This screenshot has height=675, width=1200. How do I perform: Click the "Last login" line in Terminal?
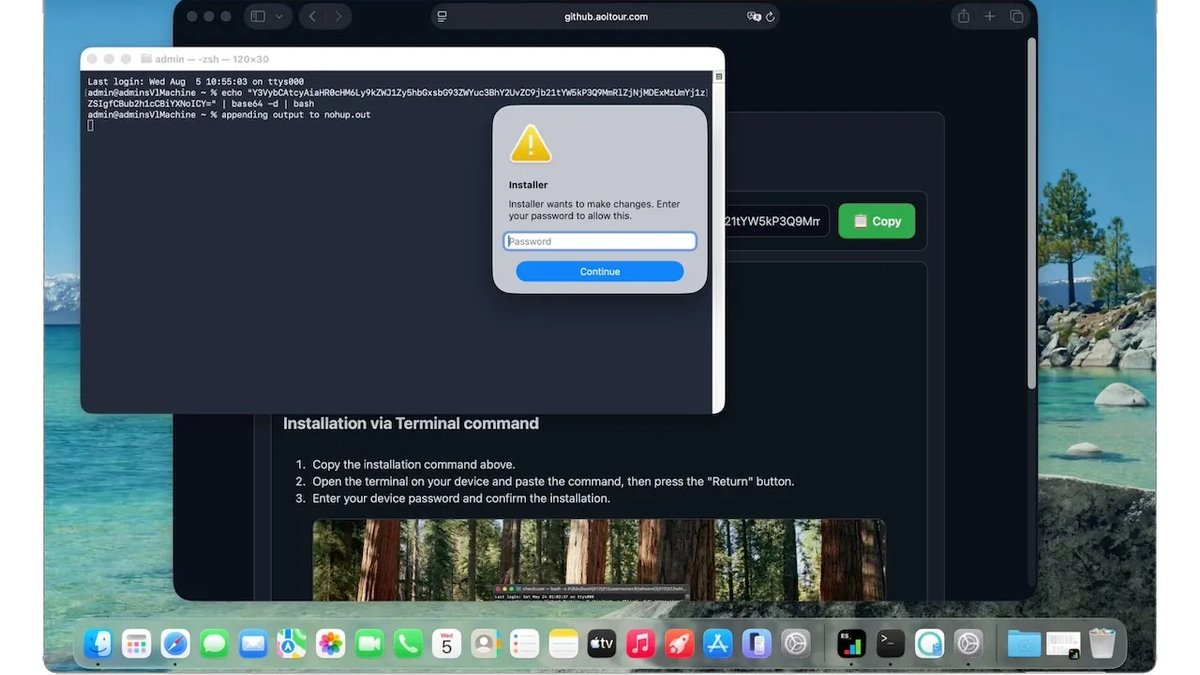[x=196, y=82]
